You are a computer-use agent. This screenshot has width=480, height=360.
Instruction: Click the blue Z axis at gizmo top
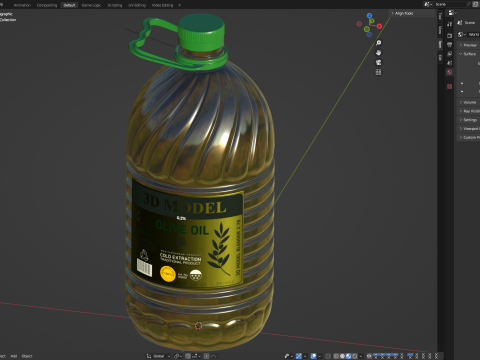point(369,16)
